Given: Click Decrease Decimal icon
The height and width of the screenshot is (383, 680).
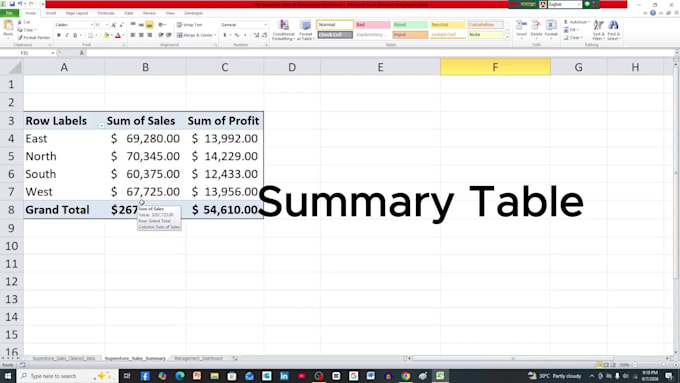Looking at the screenshot, I should coord(264,35).
